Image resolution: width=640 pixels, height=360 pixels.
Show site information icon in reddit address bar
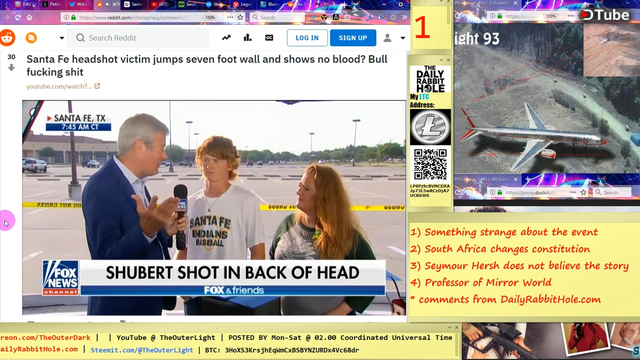(x=66, y=17)
